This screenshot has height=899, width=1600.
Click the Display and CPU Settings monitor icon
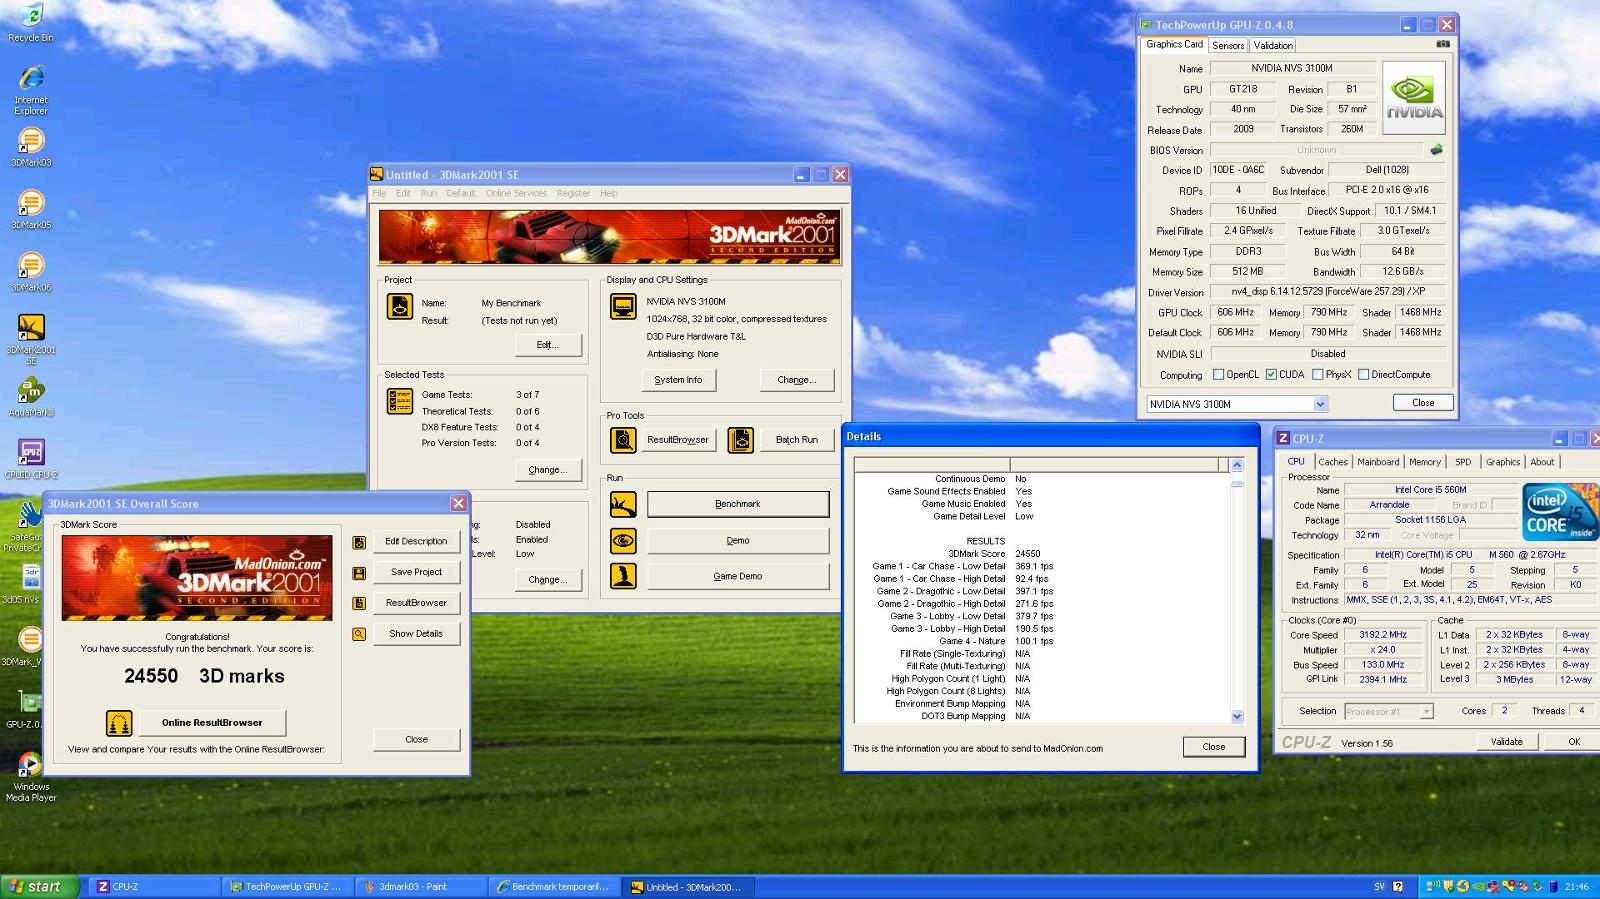coord(623,306)
